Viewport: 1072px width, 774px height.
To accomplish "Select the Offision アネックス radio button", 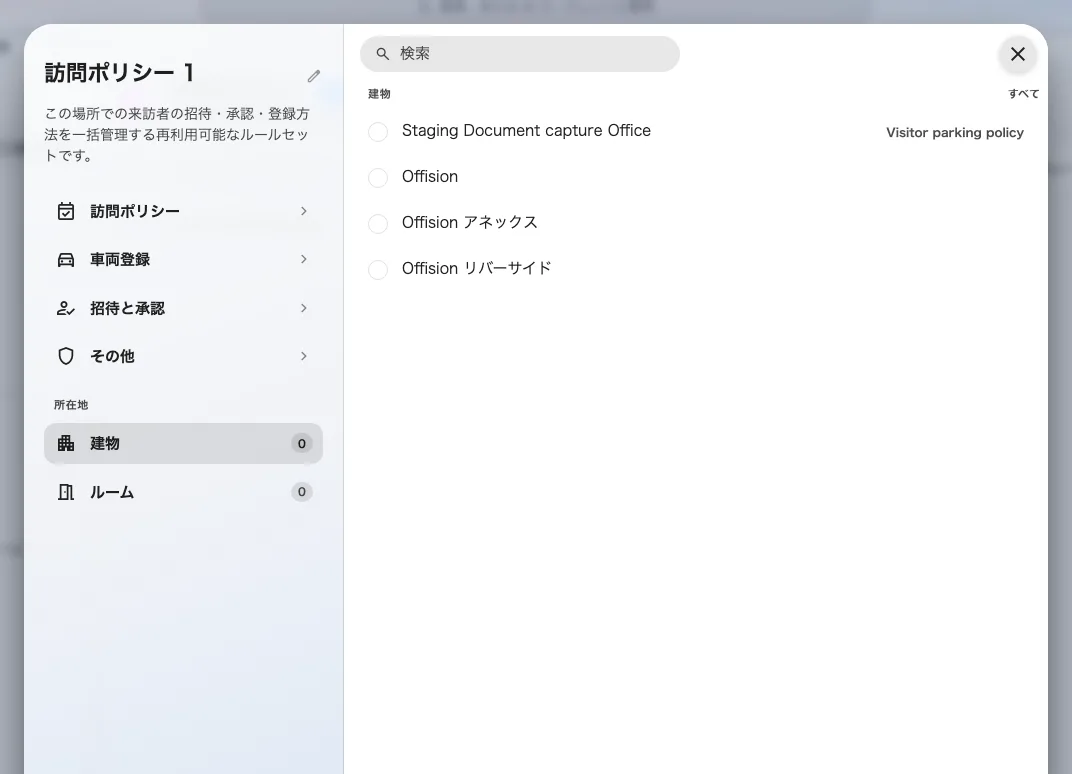I will click(x=378, y=224).
